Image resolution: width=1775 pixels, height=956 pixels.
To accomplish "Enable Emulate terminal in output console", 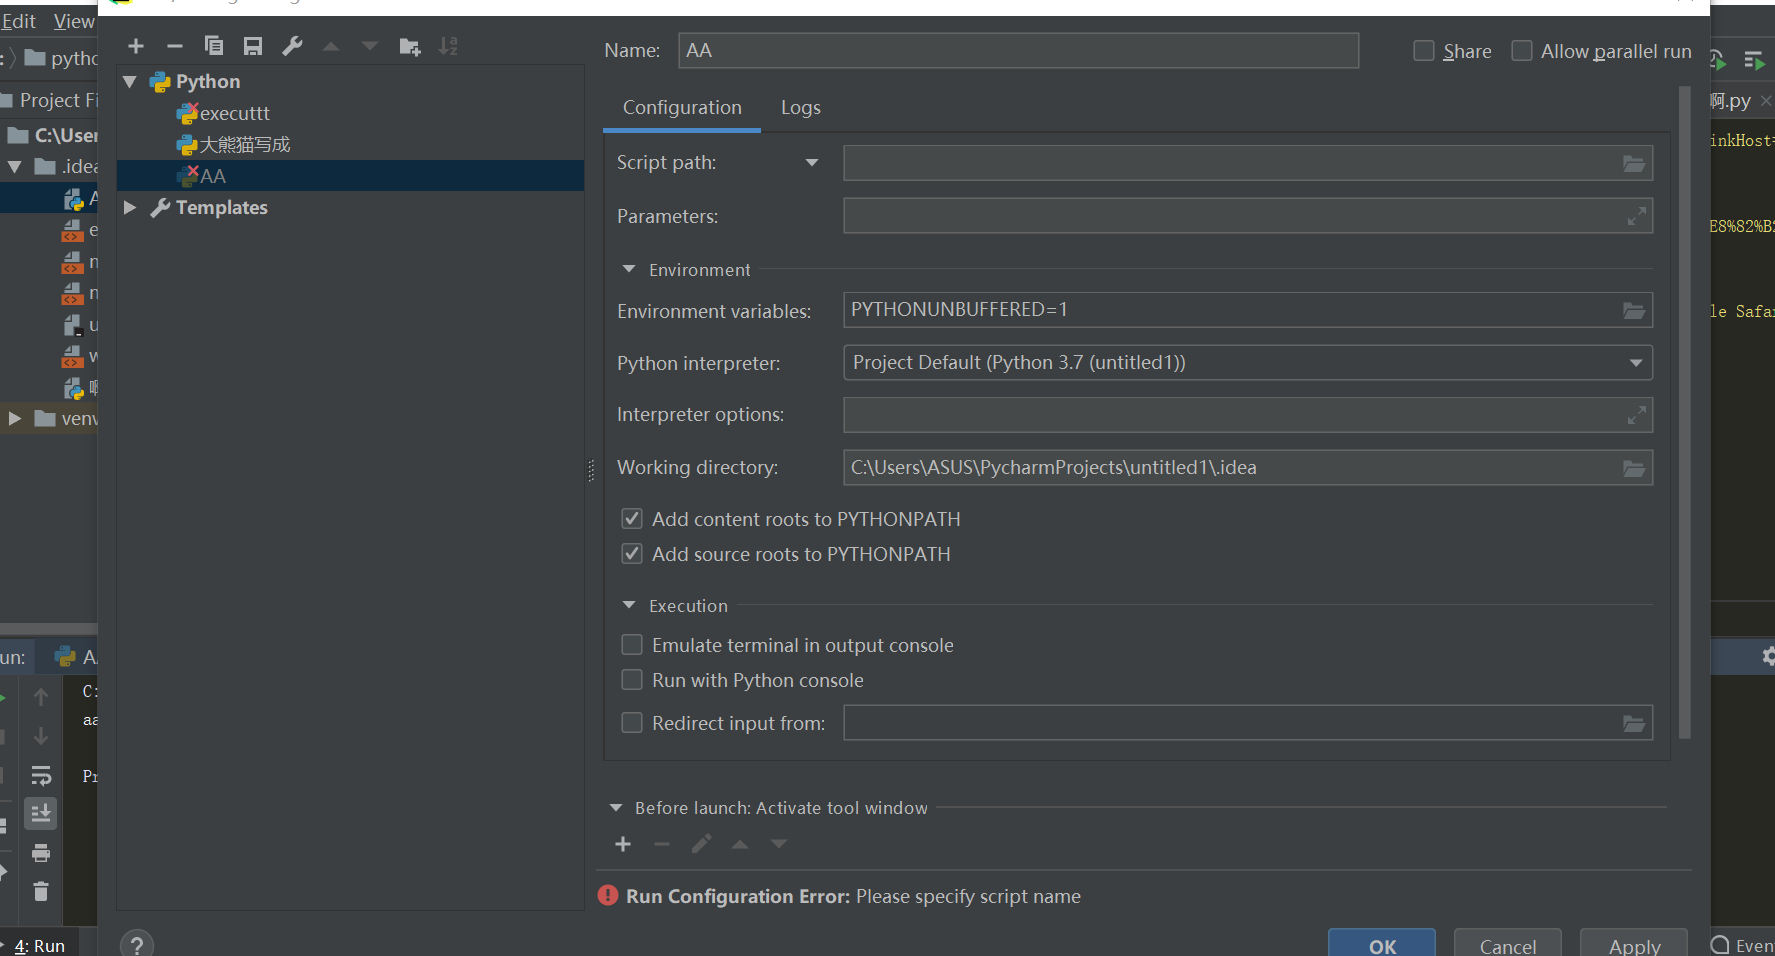I will pos(631,644).
